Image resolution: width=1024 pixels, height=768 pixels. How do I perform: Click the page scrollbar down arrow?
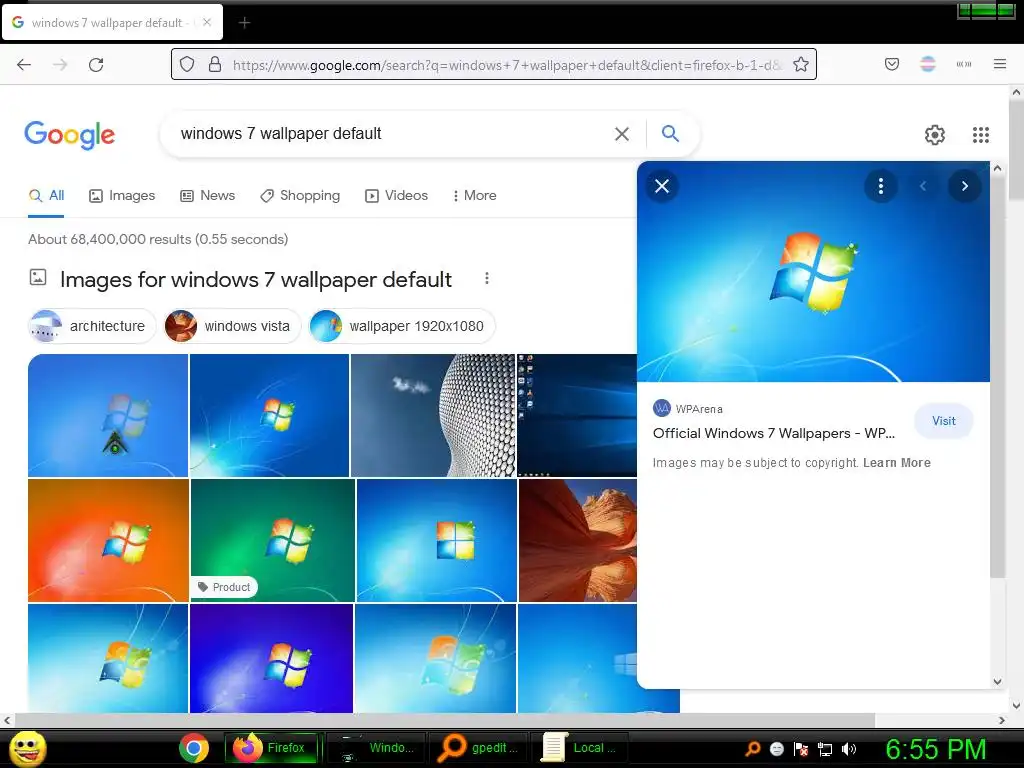1016,705
